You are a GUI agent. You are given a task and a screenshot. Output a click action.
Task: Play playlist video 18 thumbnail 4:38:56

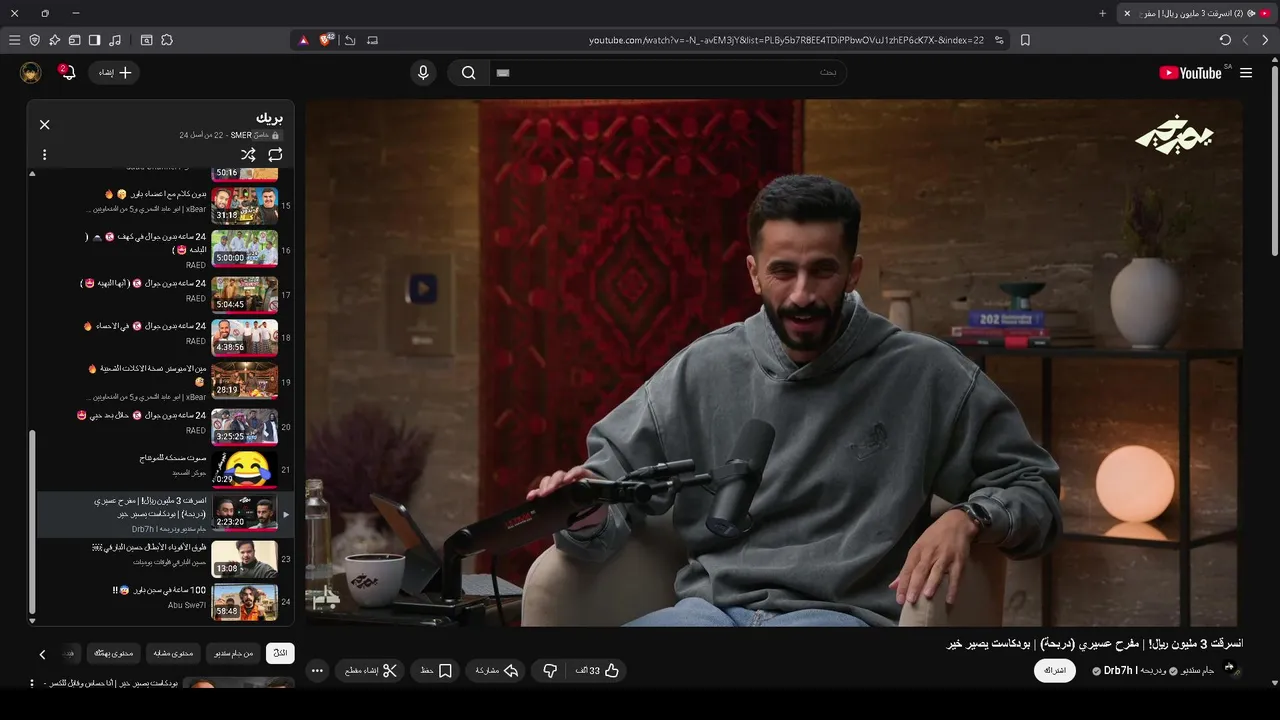point(245,337)
